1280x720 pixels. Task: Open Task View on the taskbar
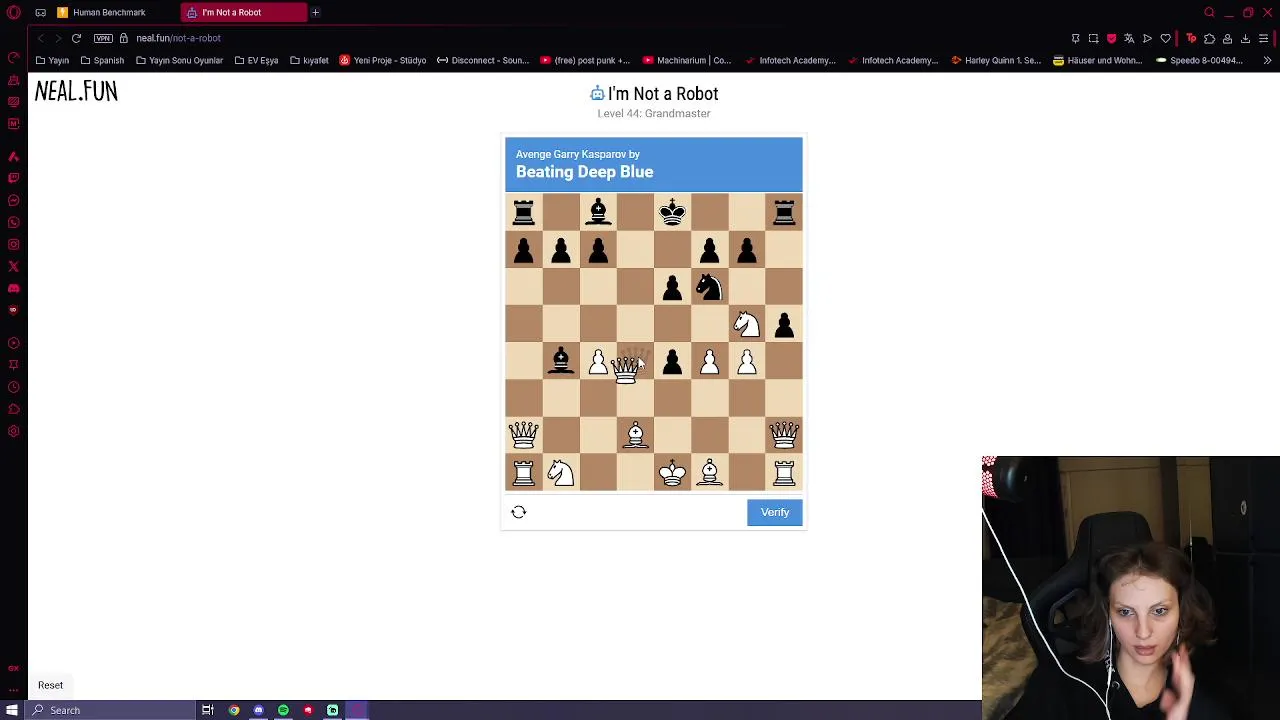point(208,710)
